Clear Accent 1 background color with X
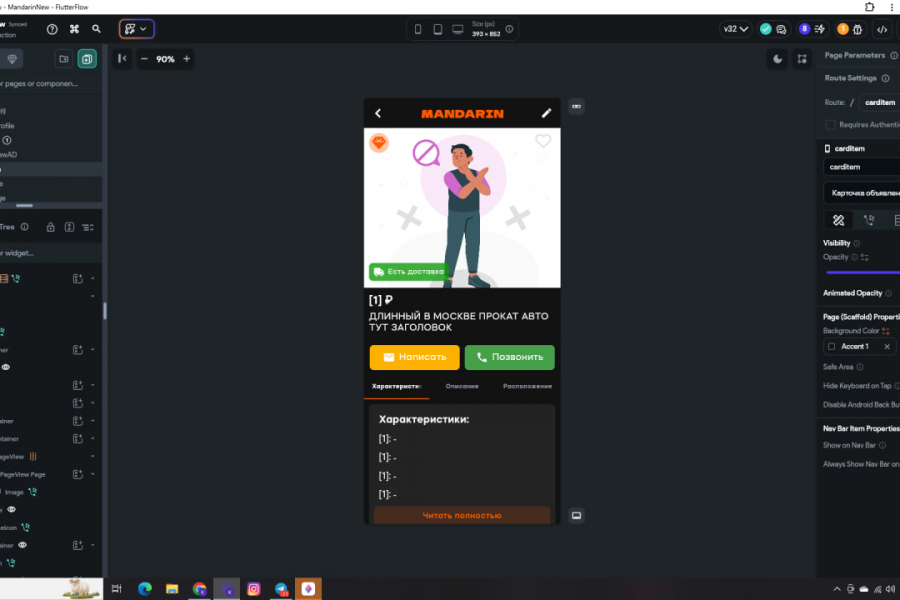The image size is (900, 600). click(887, 346)
